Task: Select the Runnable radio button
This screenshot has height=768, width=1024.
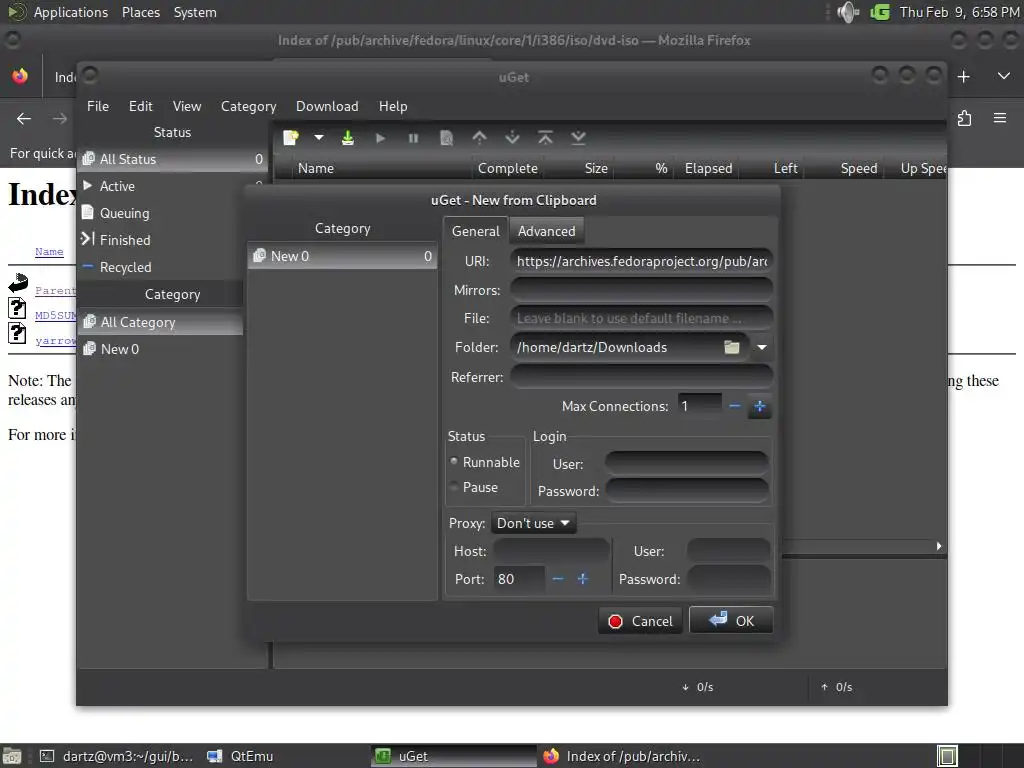Action: 485,462
